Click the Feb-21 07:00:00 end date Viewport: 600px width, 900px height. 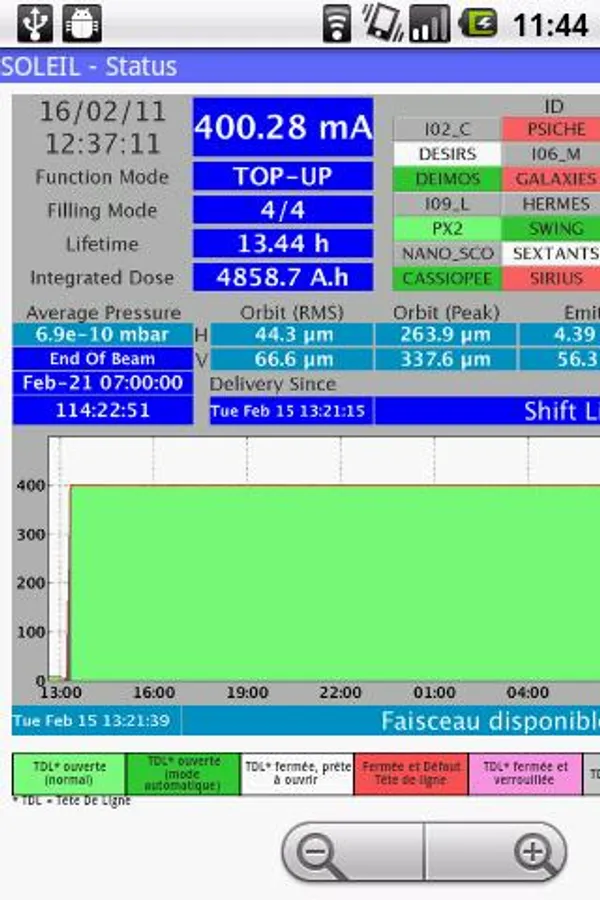coord(102,383)
